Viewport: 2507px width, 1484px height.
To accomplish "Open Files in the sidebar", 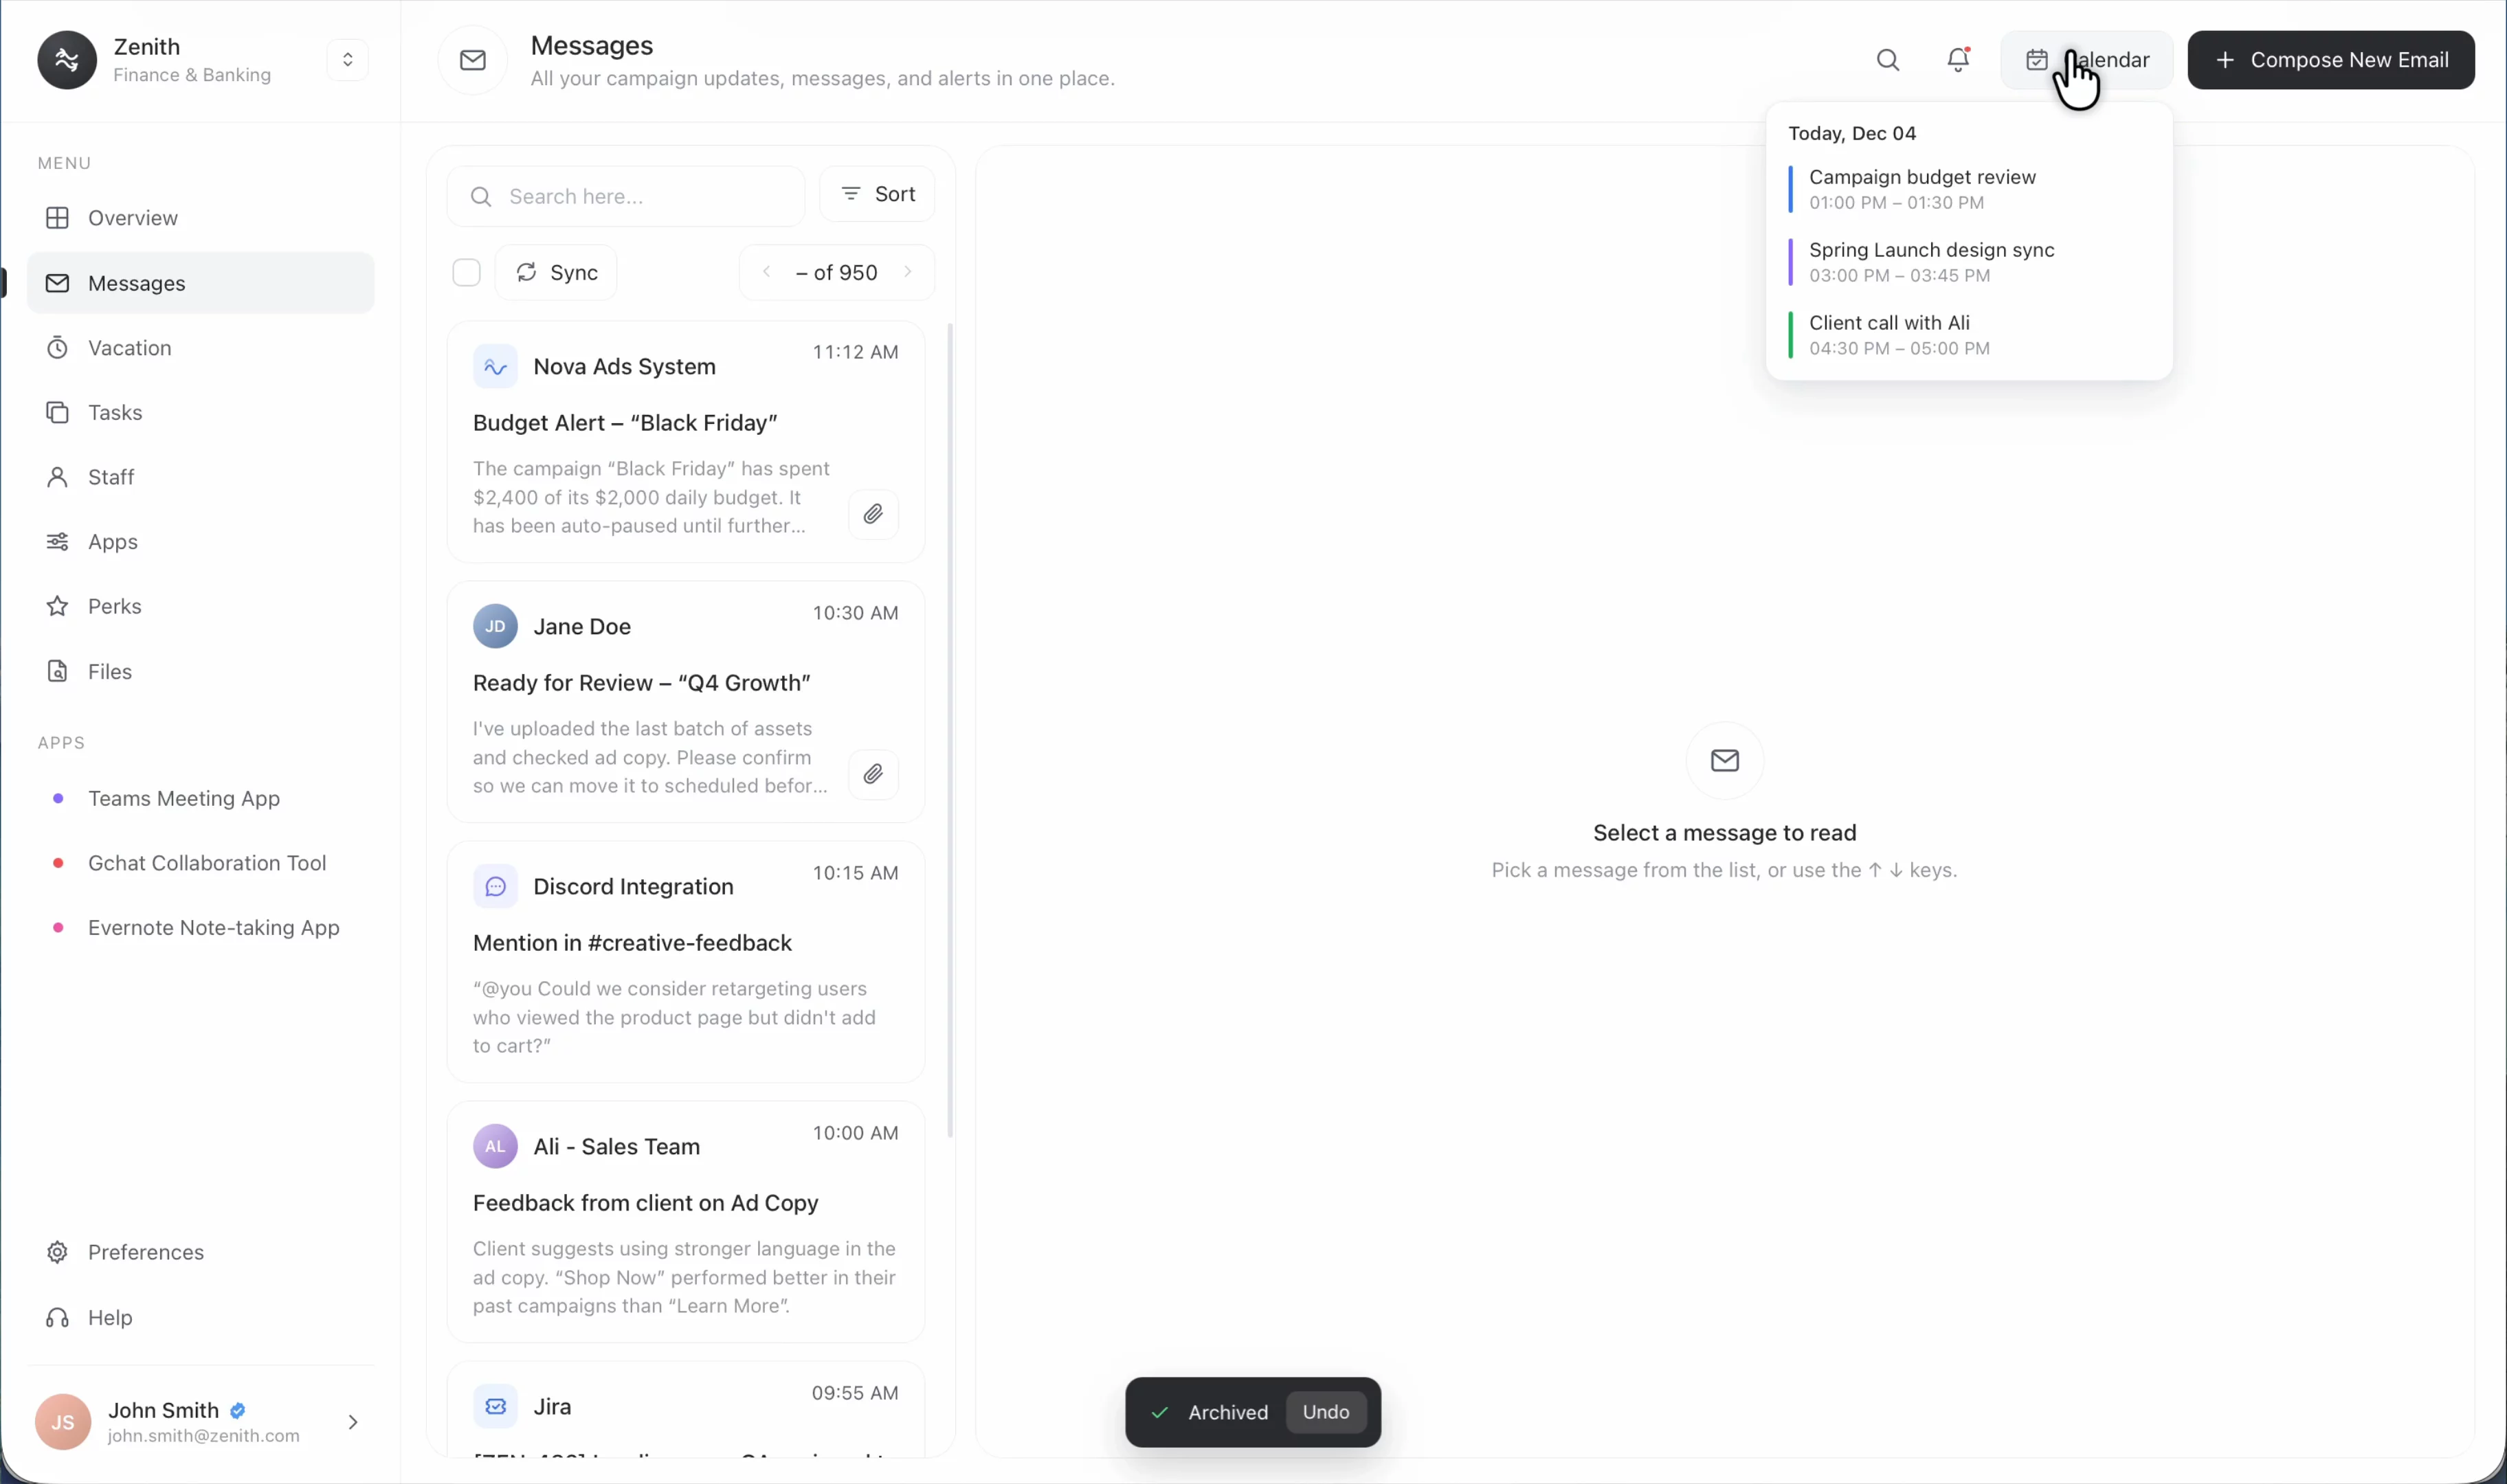I will pyautogui.click(x=200, y=671).
